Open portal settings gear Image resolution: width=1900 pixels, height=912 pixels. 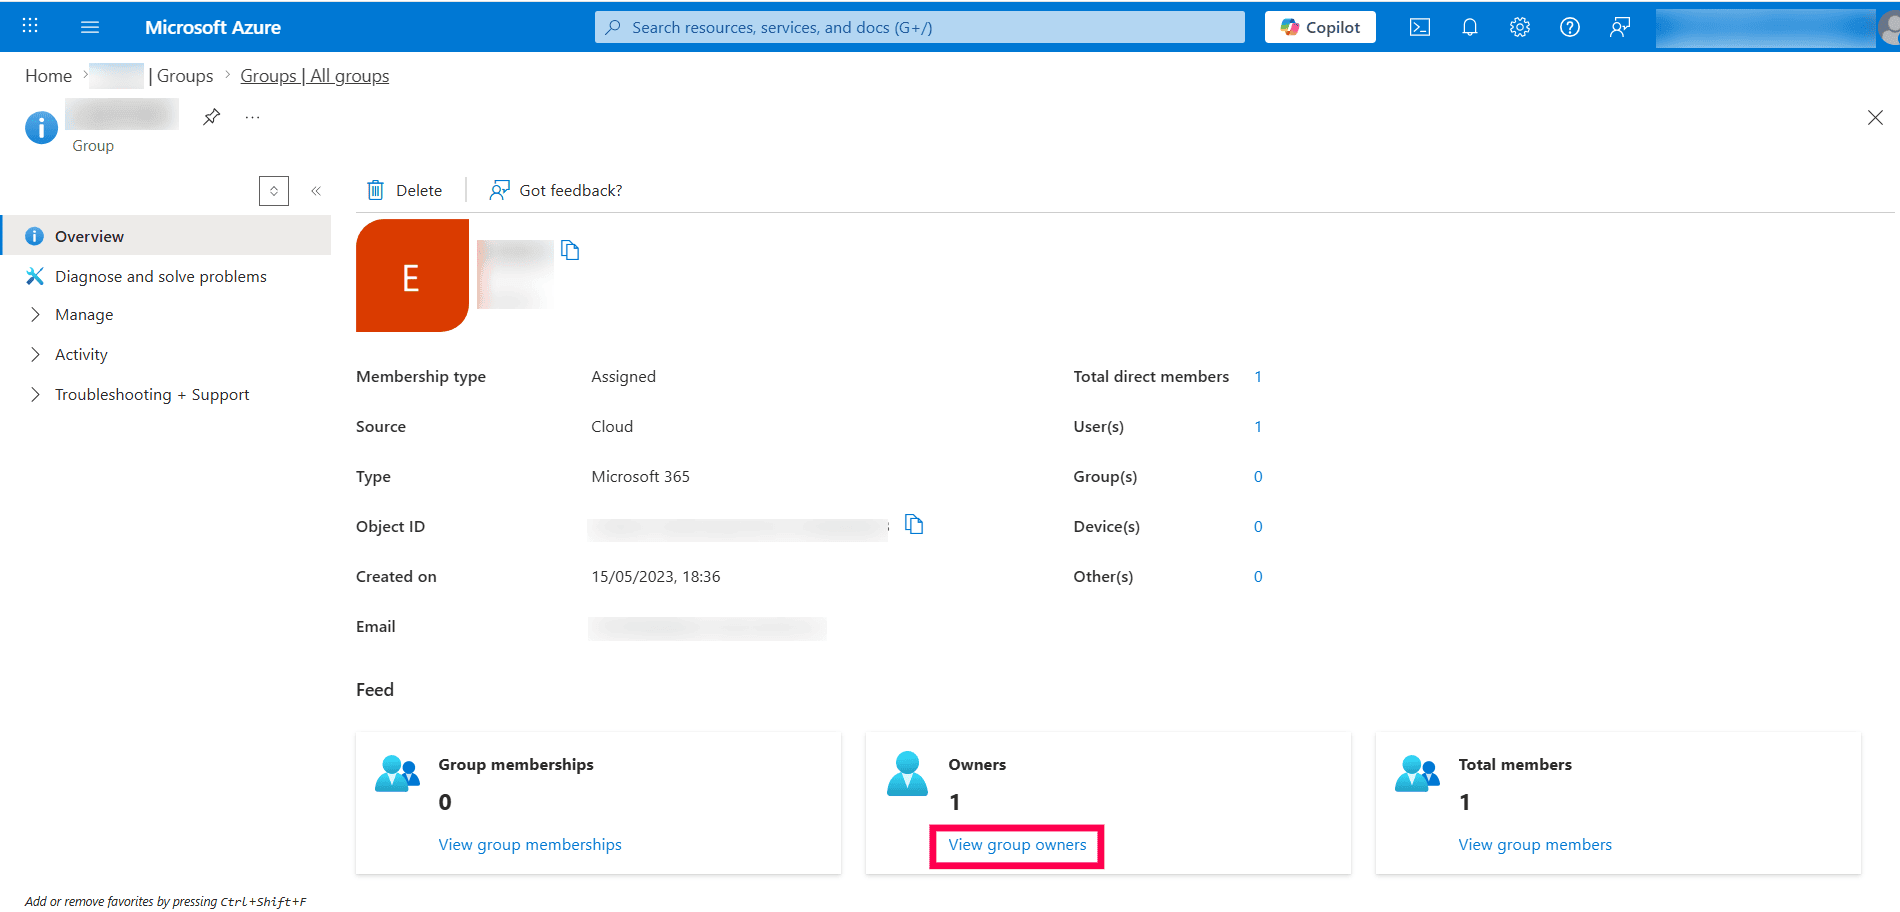coord(1520,27)
